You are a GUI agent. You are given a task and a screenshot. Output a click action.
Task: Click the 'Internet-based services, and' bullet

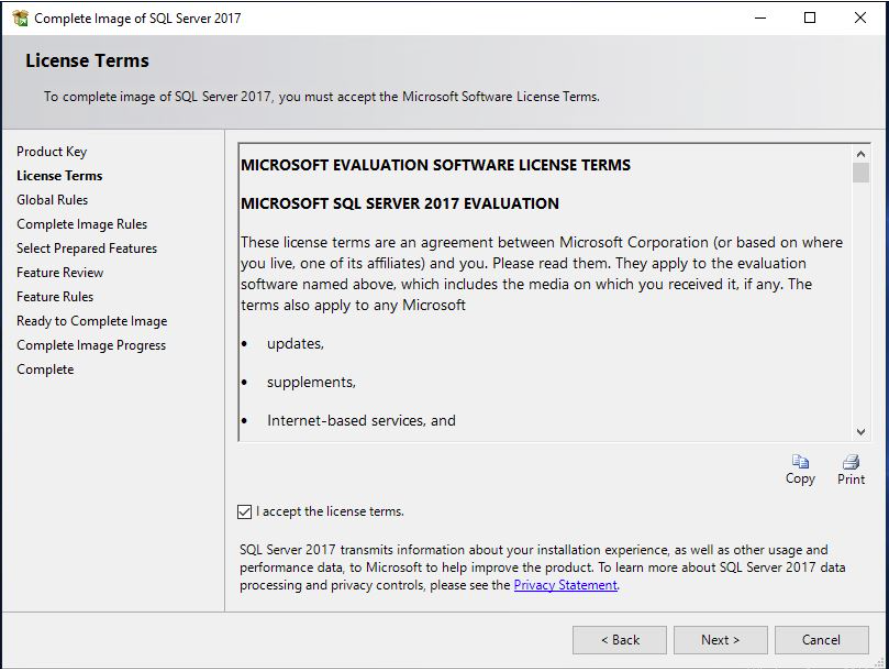[x=361, y=421]
